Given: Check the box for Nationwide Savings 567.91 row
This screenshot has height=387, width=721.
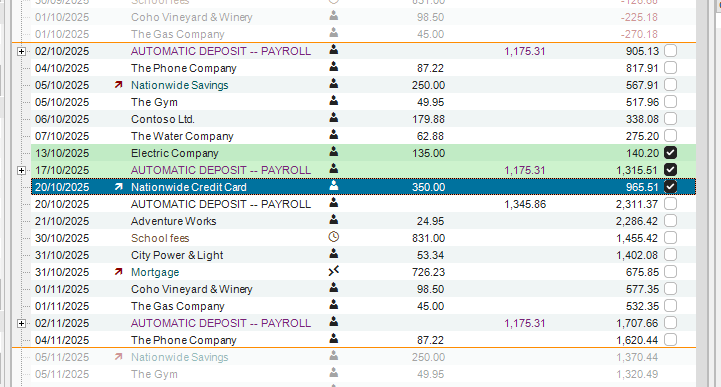Looking at the screenshot, I should pos(670,85).
